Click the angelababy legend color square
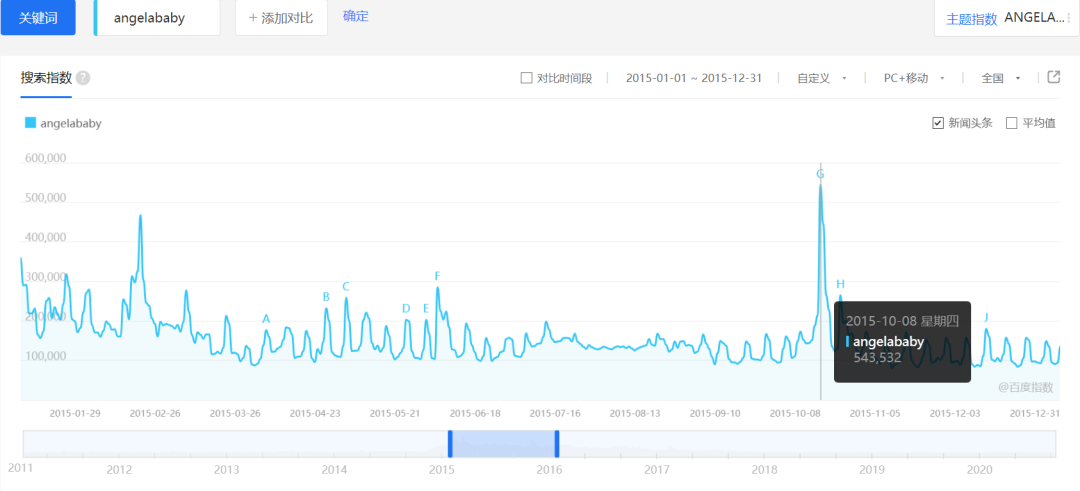Viewport: 1080px width, 491px height. click(x=30, y=123)
